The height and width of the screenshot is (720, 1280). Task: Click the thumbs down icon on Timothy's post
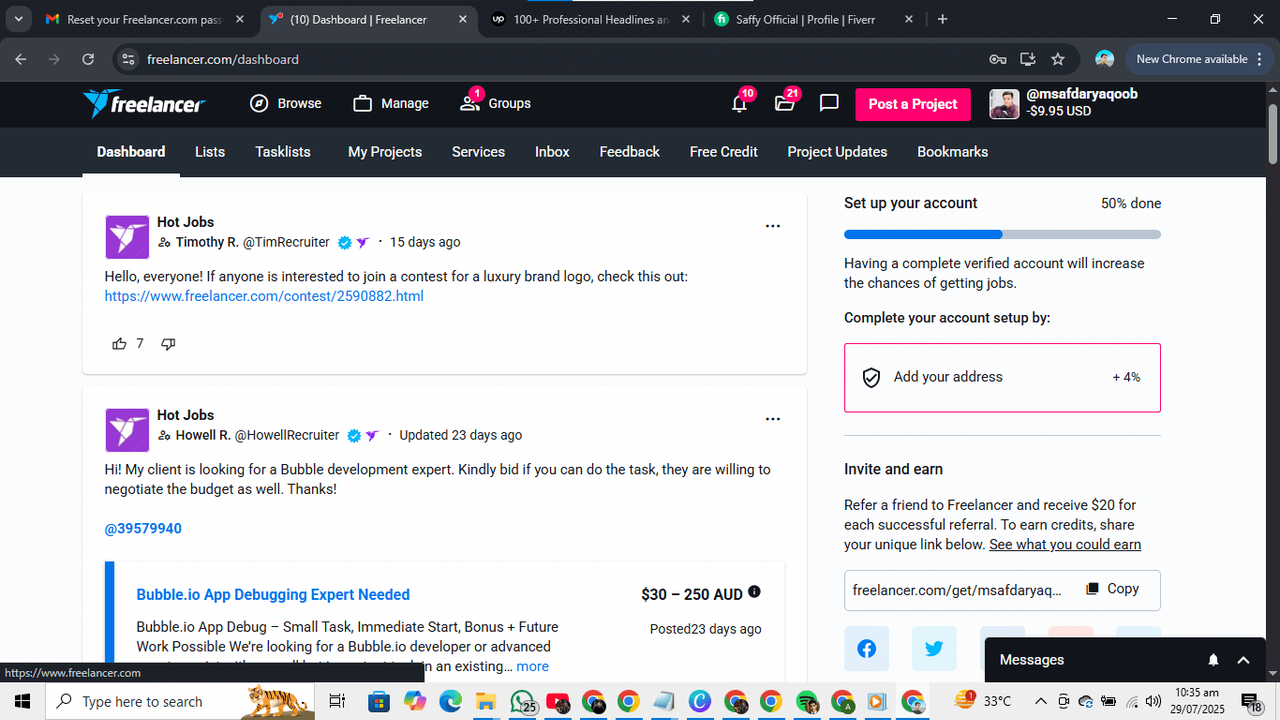pyautogui.click(x=168, y=343)
